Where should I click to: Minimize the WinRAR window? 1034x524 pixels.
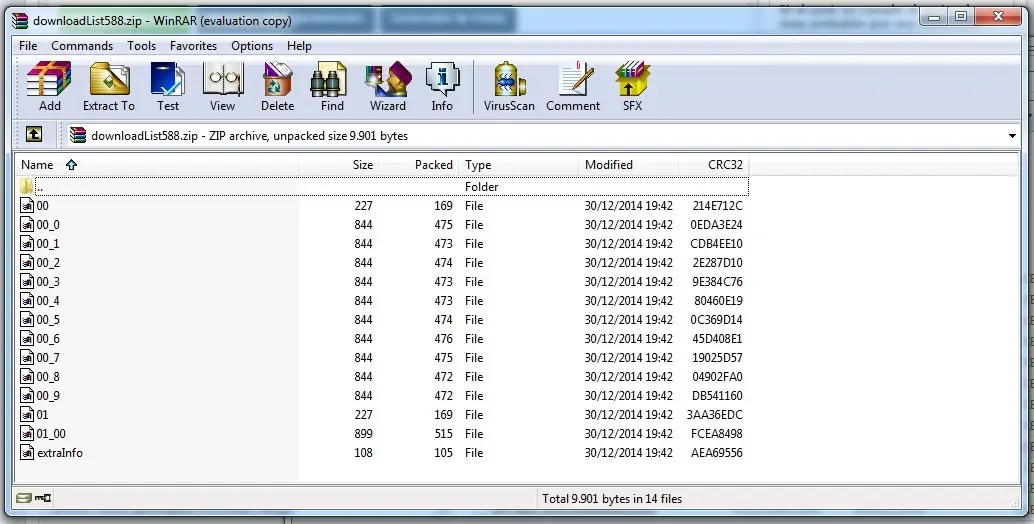click(x=934, y=17)
